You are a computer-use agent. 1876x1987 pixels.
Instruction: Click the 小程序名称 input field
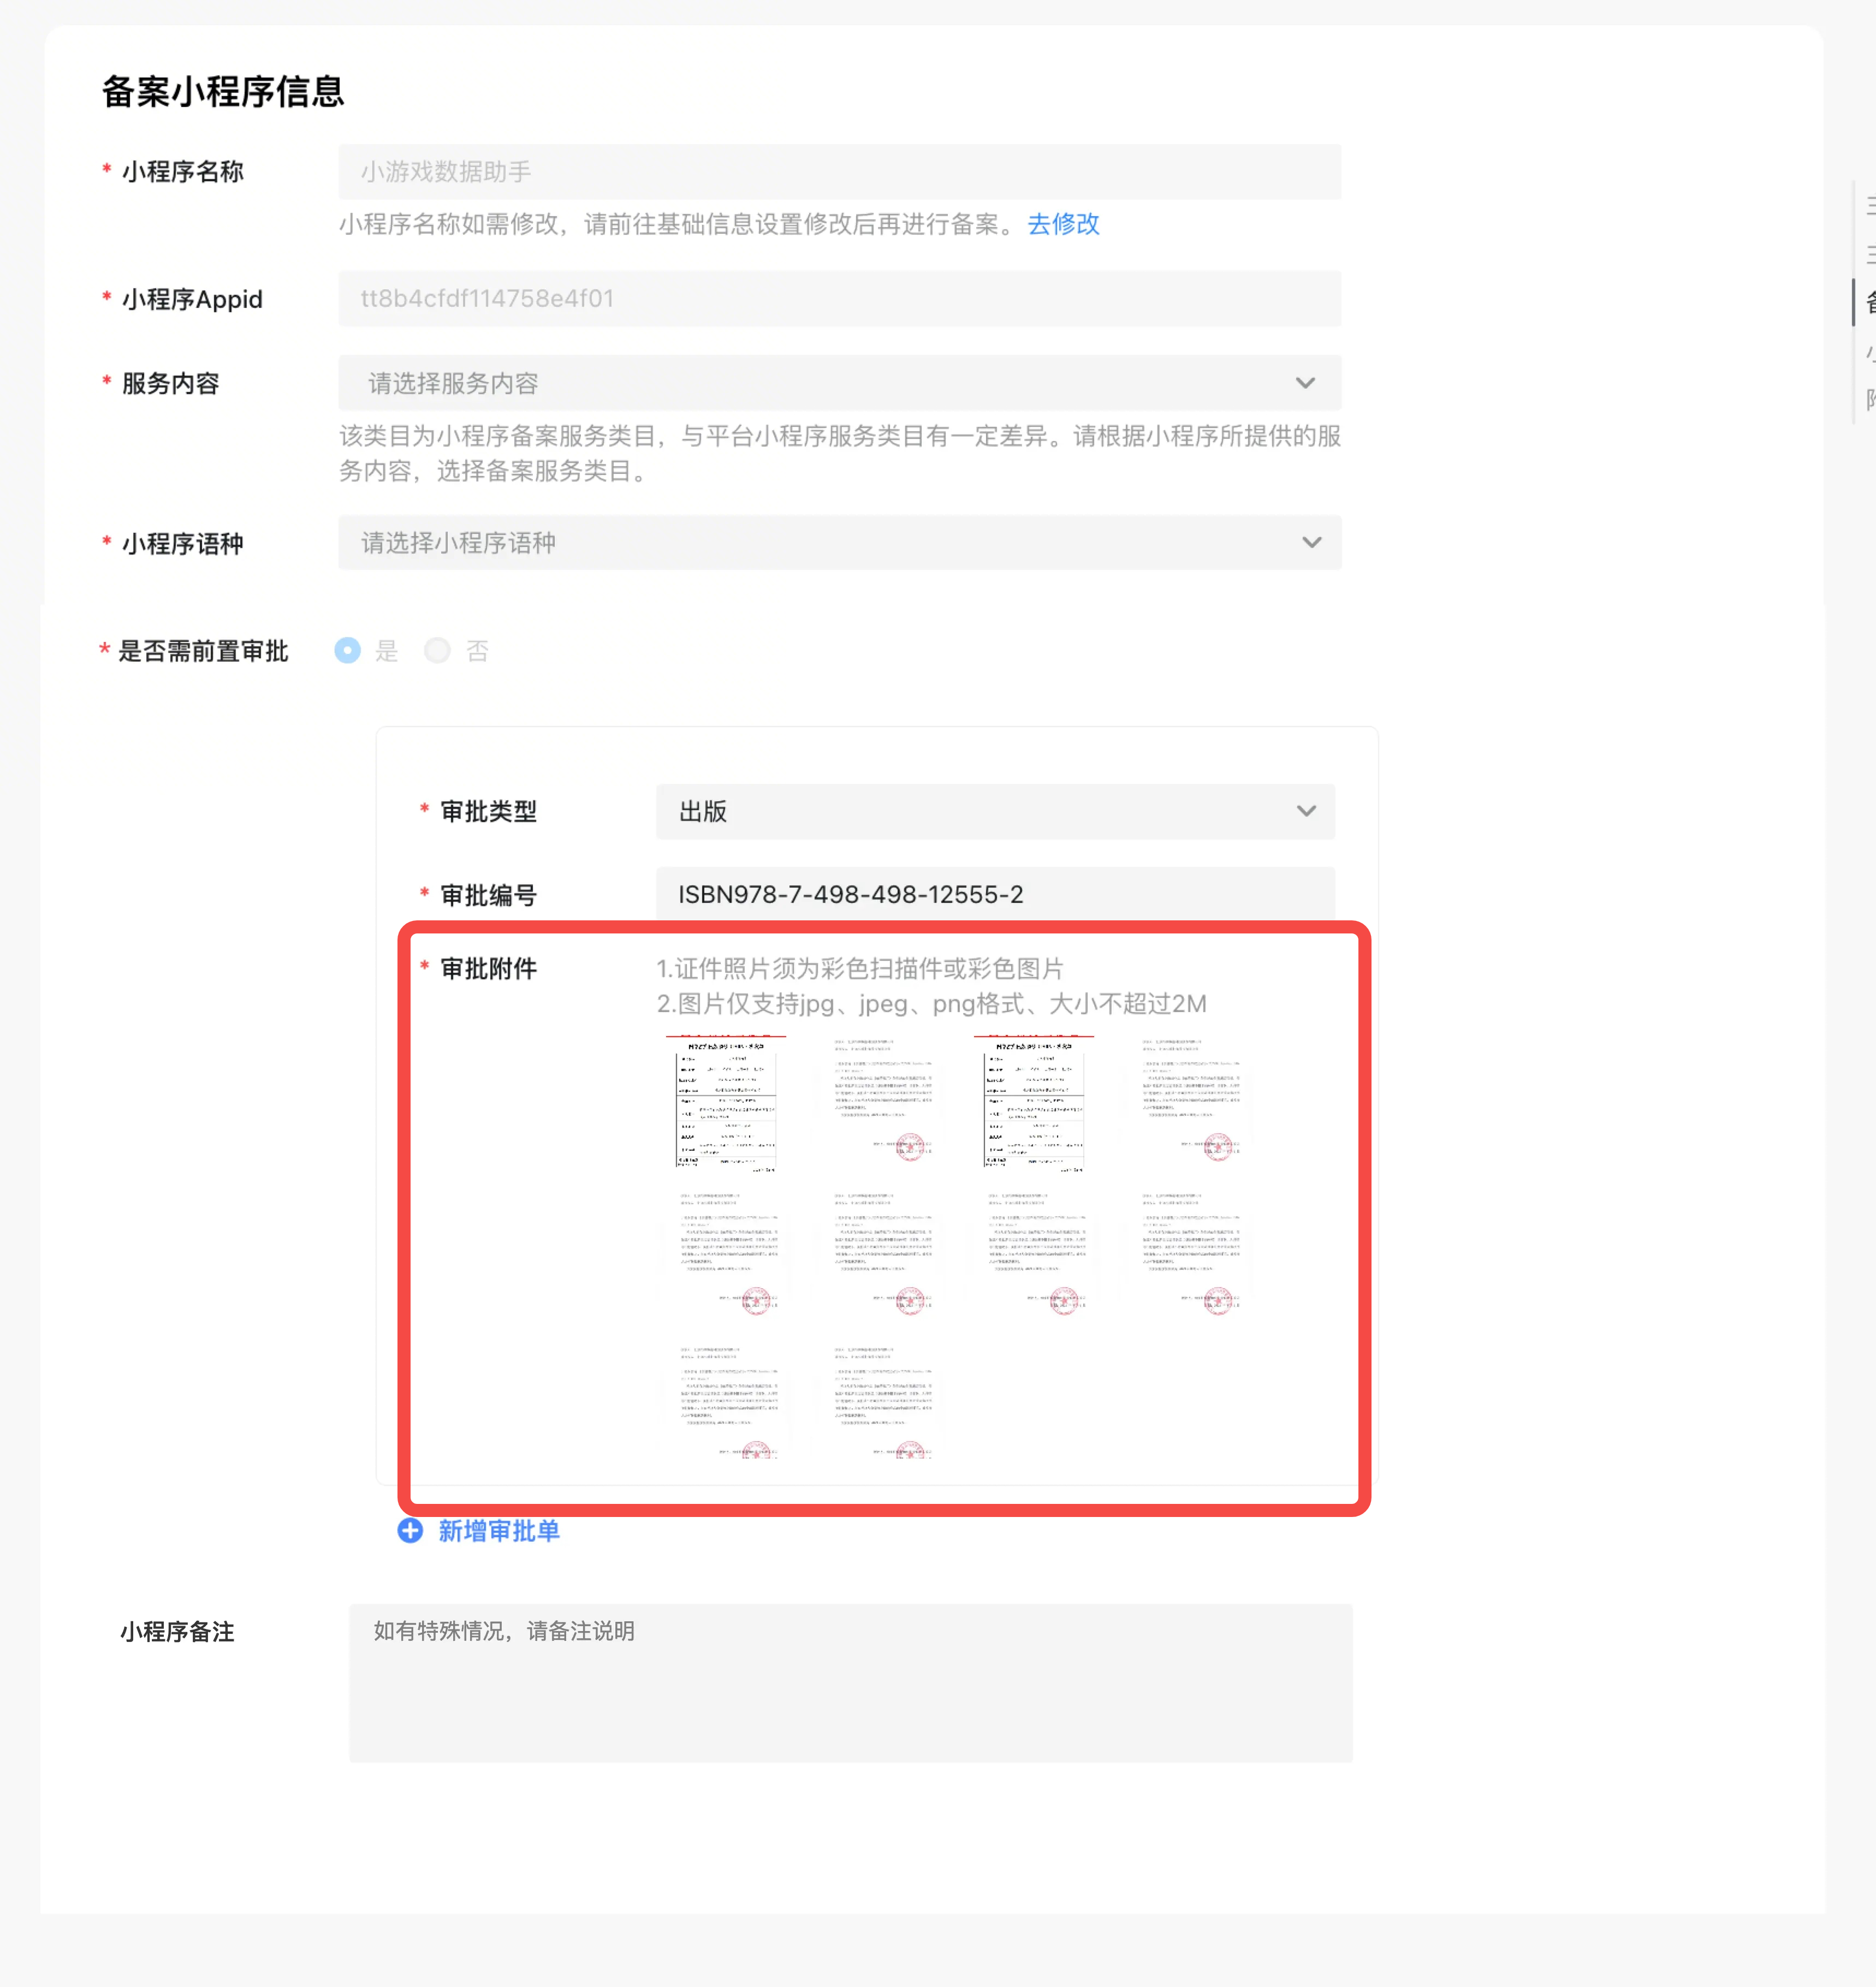[x=839, y=172]
